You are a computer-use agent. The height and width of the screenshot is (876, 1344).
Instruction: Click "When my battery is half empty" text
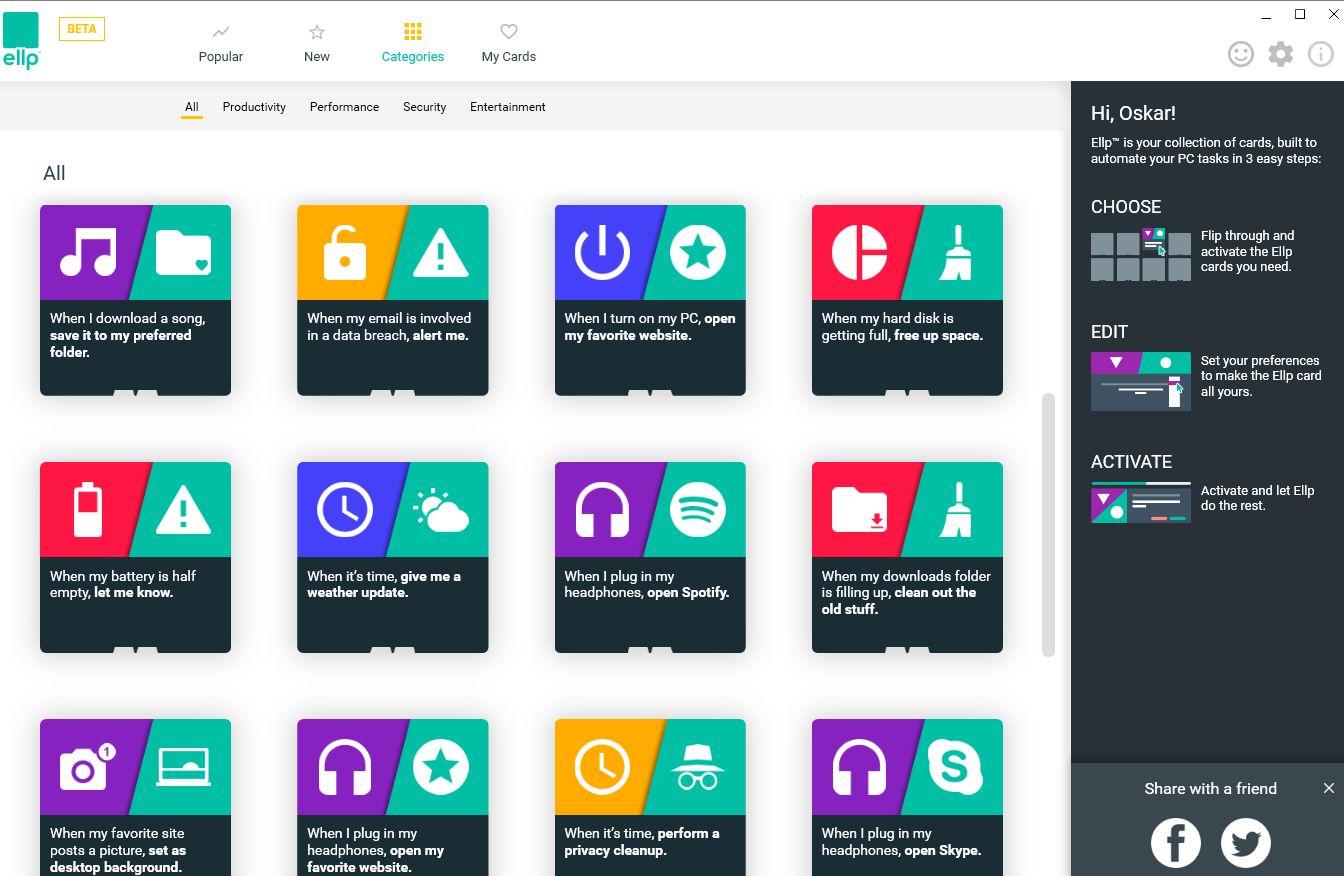pos(123,584)
